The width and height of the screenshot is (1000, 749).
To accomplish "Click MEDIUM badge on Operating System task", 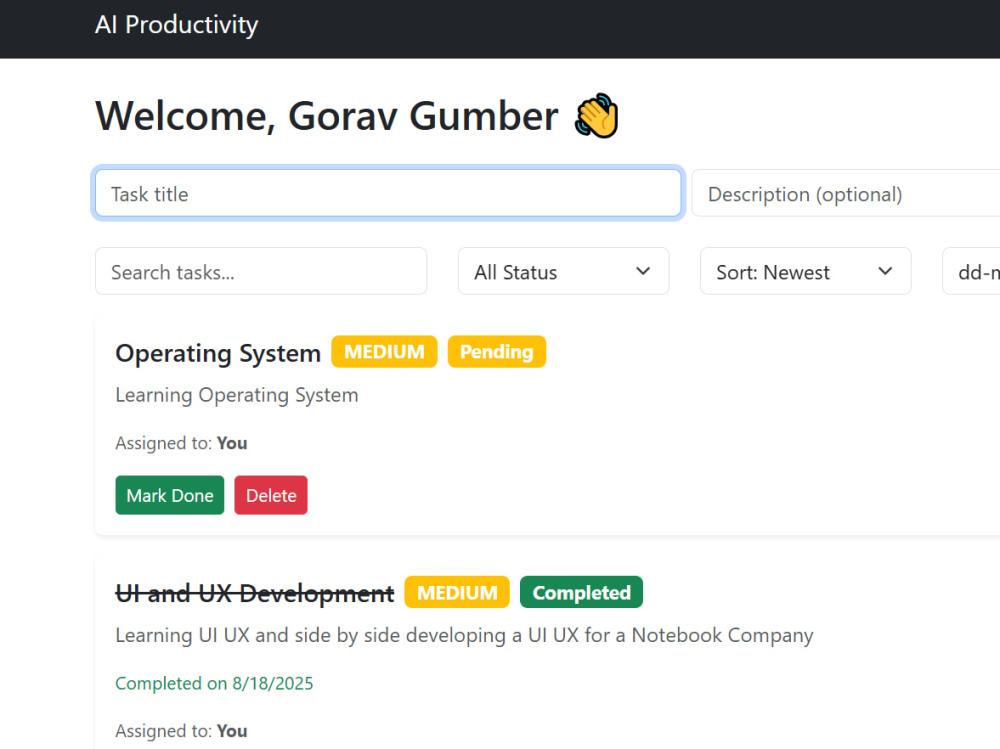I will click(x=384, y=352).
